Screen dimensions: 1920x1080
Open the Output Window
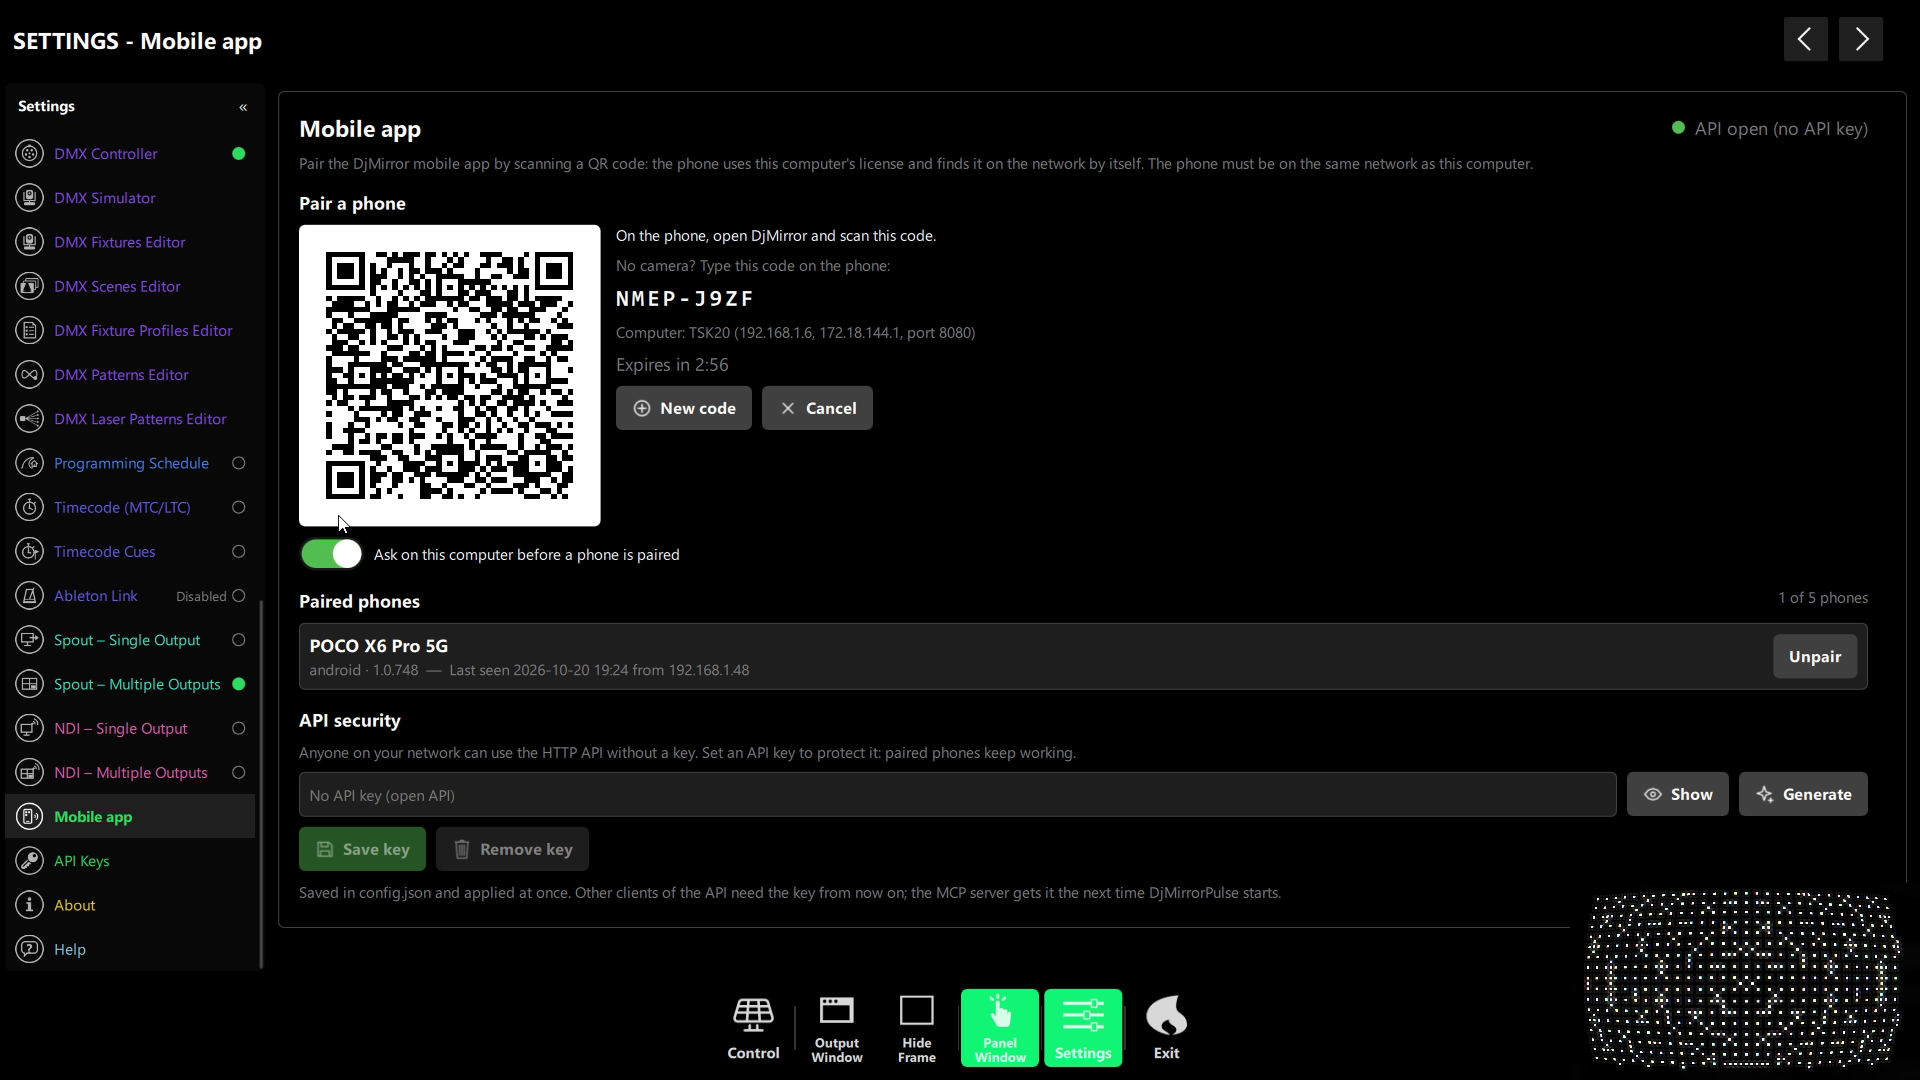click(837, 1028)
